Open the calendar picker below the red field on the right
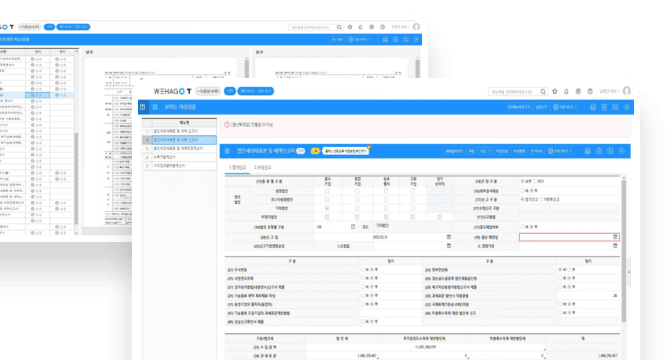The width and height of the screenshot is (672, 360). (x=615, y=246)
